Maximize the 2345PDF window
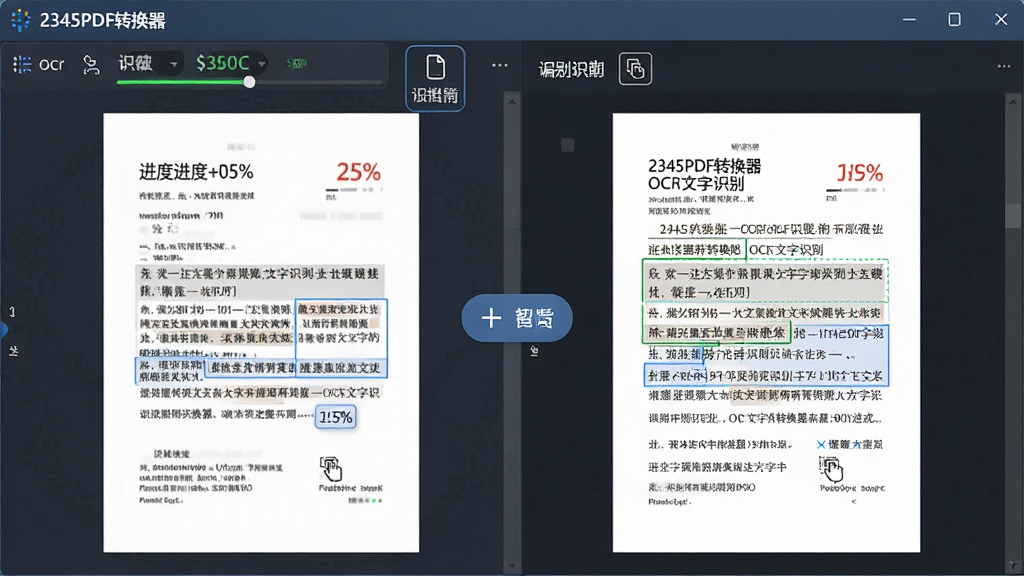Viewport: 1024px width, 576px height. (954, 20)
